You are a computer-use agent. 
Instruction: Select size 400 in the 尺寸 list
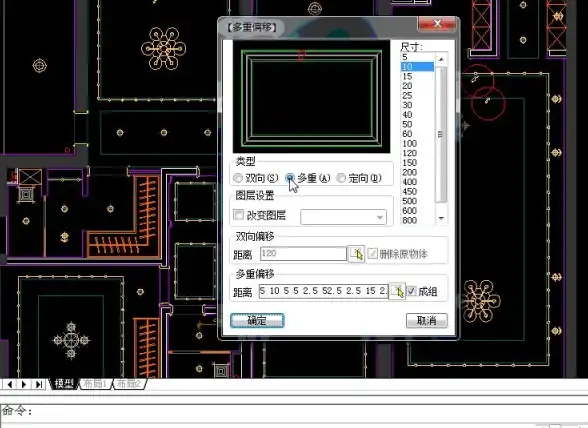click(417, 182)
